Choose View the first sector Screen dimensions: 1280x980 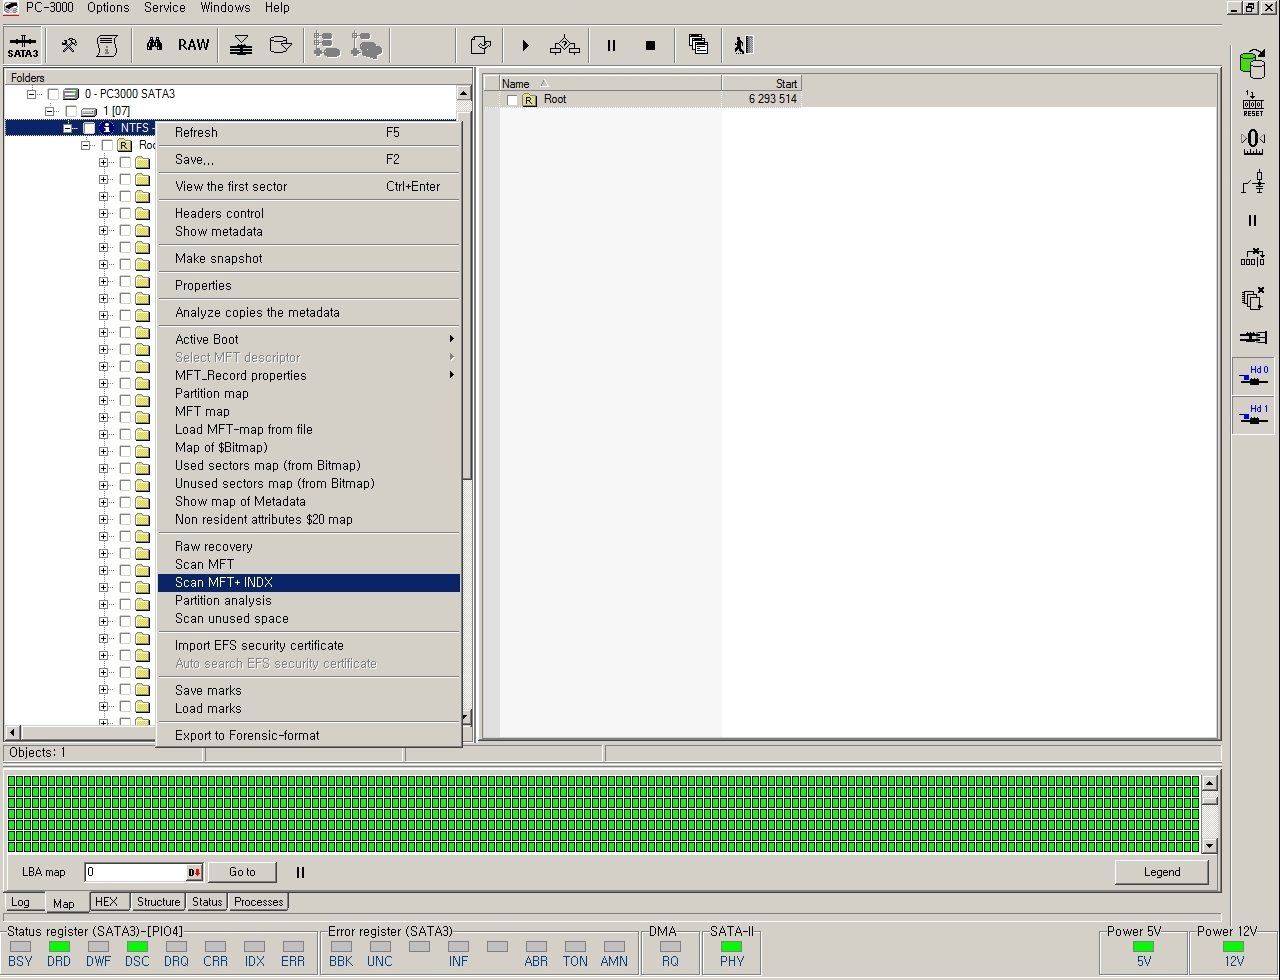coord(308,186)
